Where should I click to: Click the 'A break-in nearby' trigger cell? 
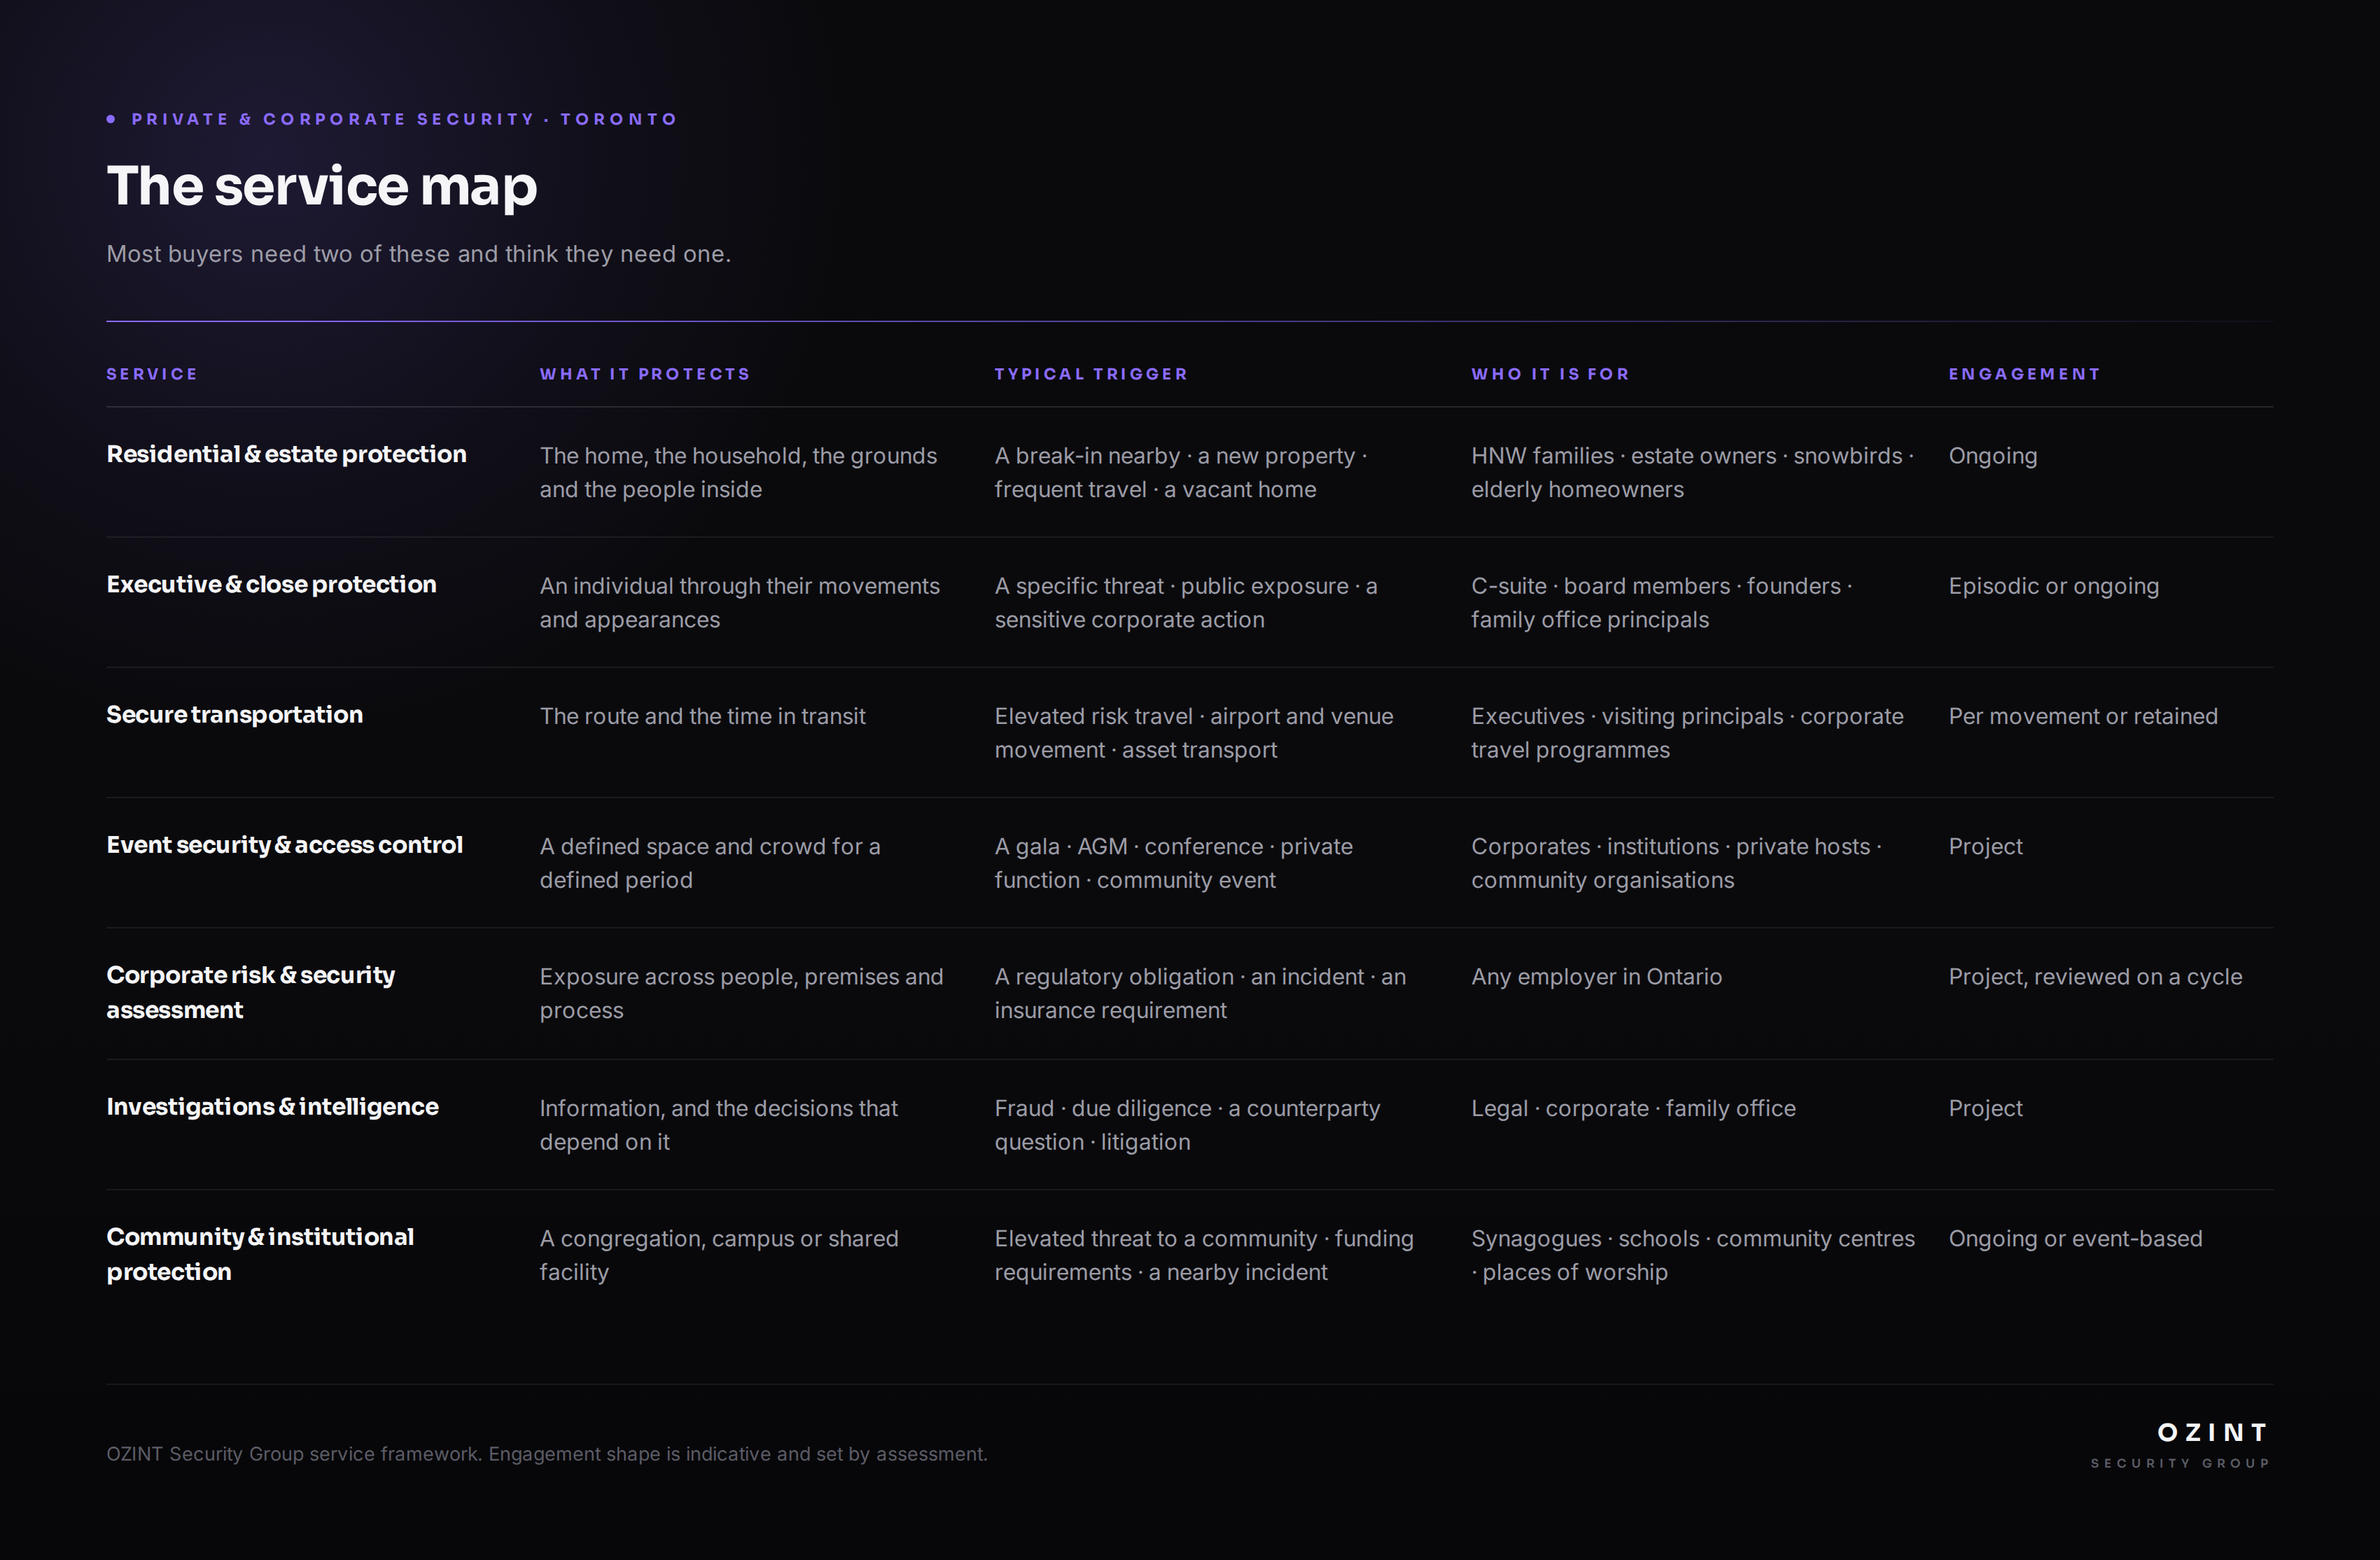pyautogui.click(x=1180, y=472)
